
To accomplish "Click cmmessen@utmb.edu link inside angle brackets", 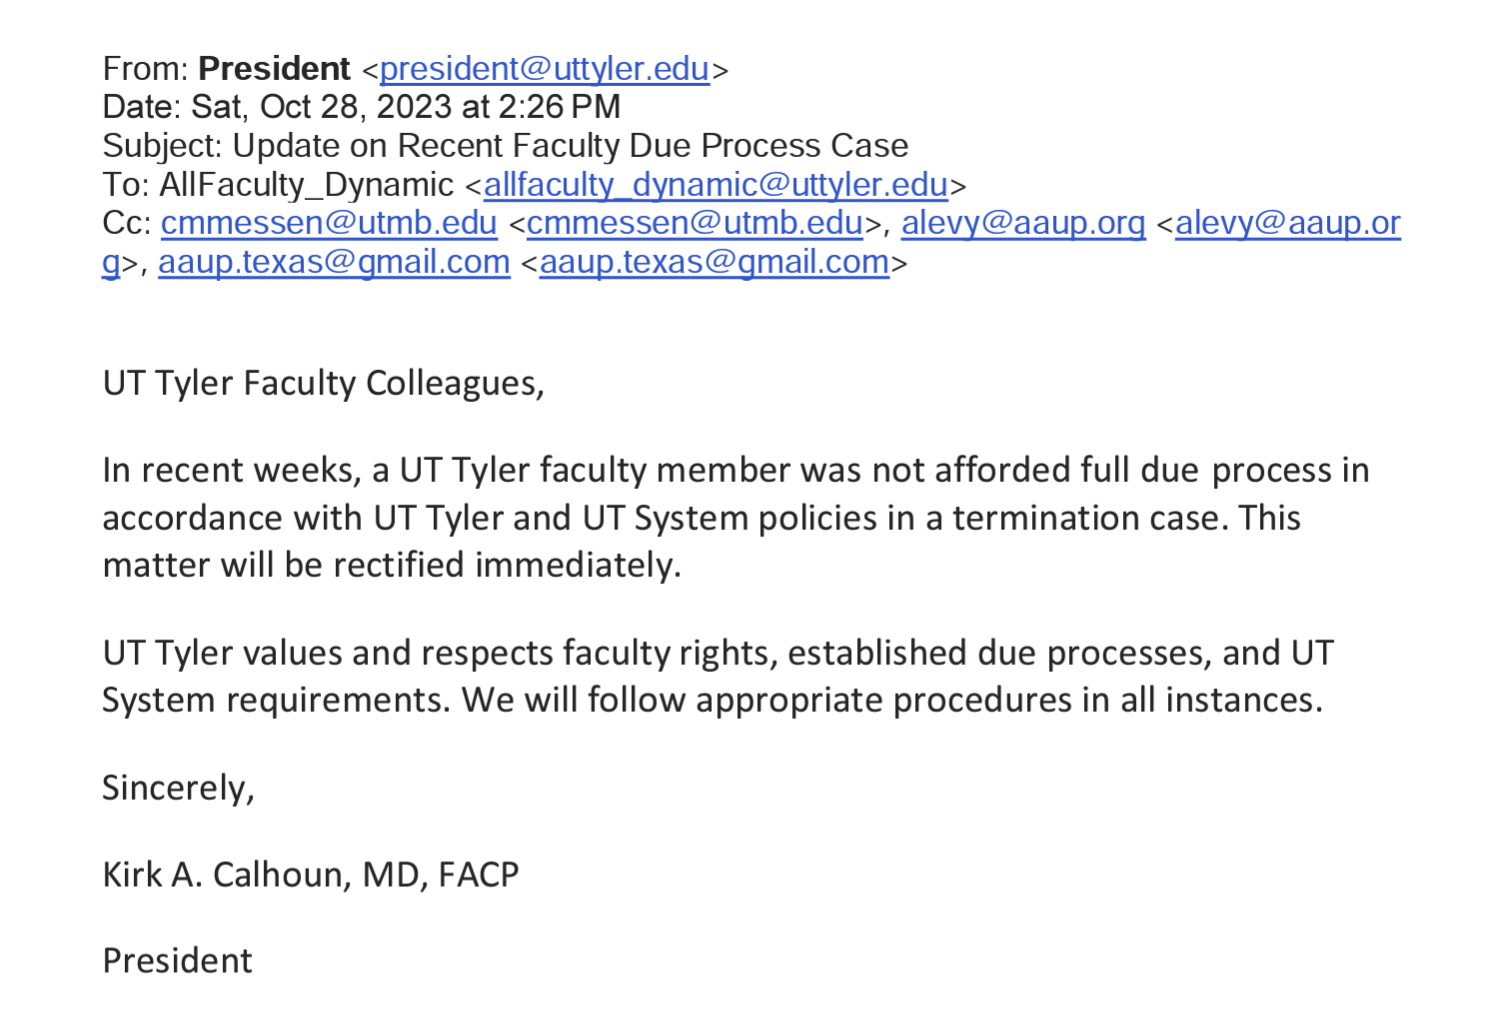I will (694, 223).
